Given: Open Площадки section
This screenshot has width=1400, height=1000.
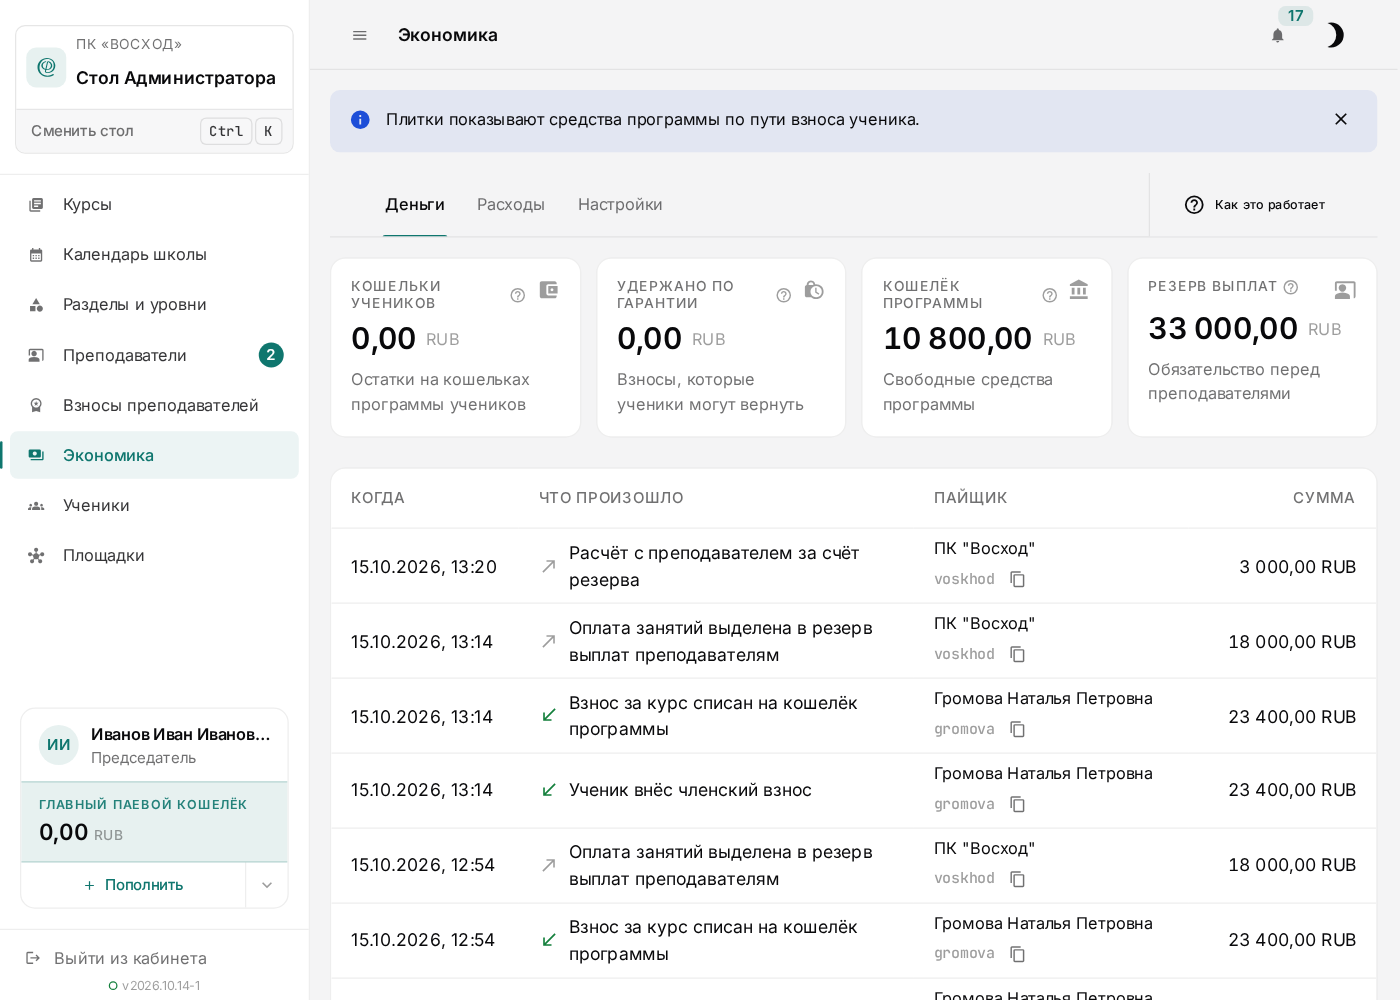Looking at the screenshot, I should click(x=154, y=555).
